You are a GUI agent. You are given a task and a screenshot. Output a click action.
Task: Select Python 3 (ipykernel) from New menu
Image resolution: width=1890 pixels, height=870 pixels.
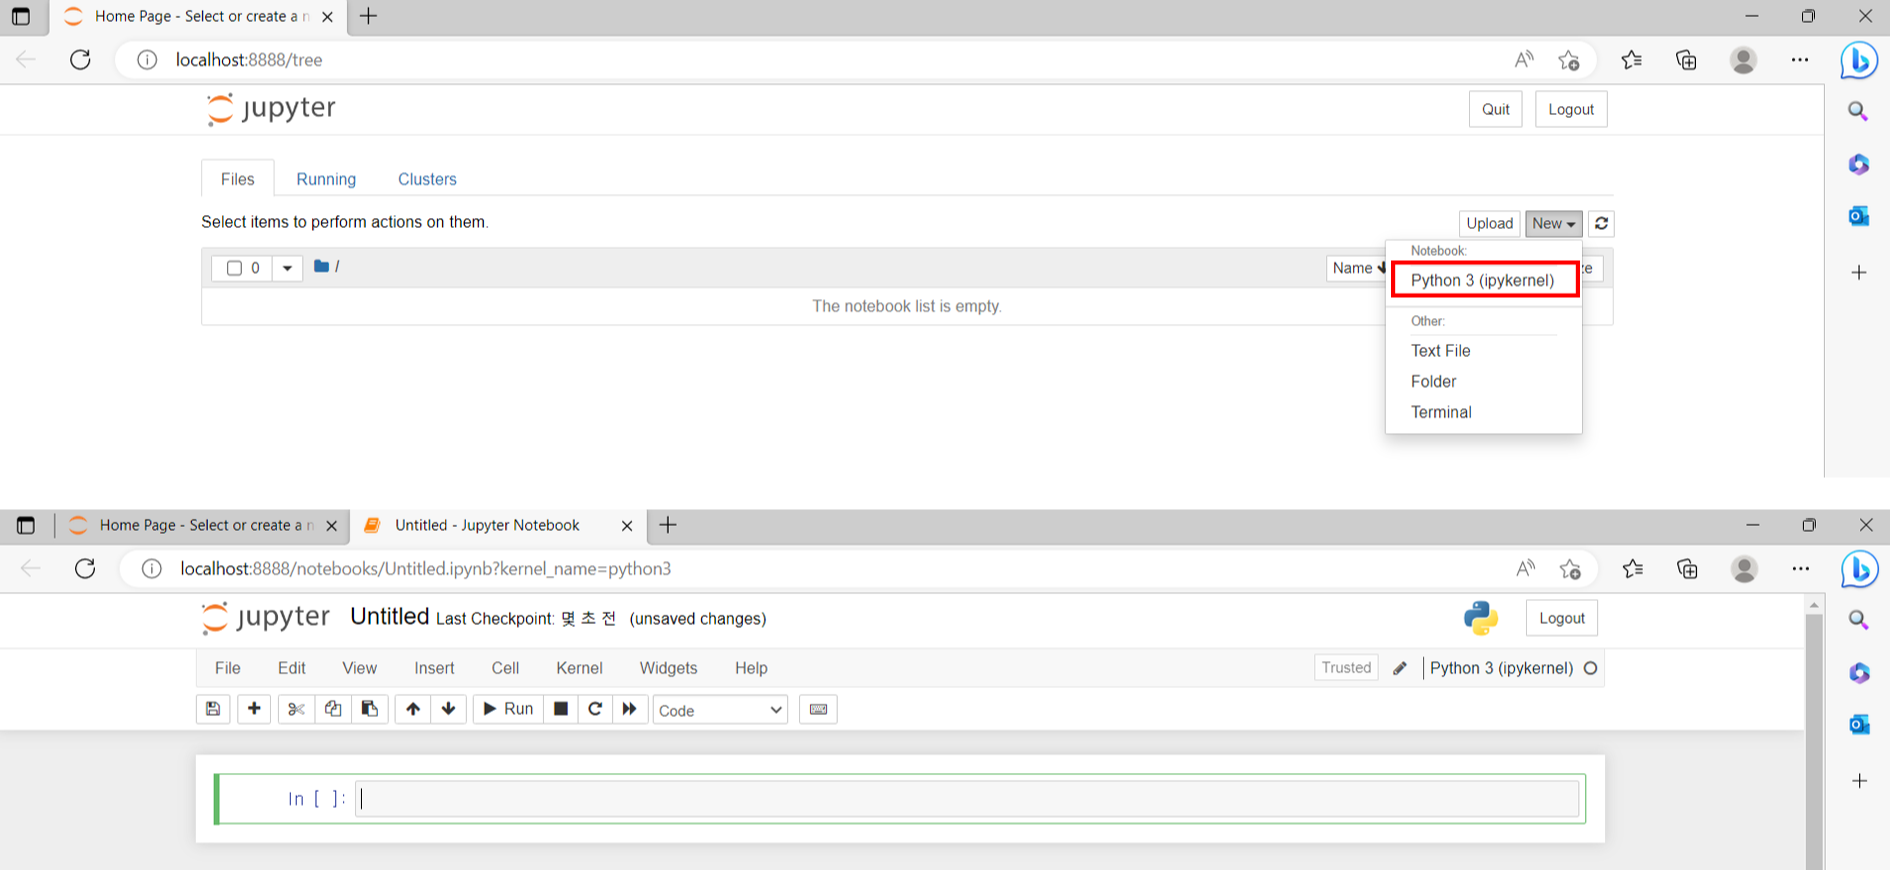point(1484,280)
